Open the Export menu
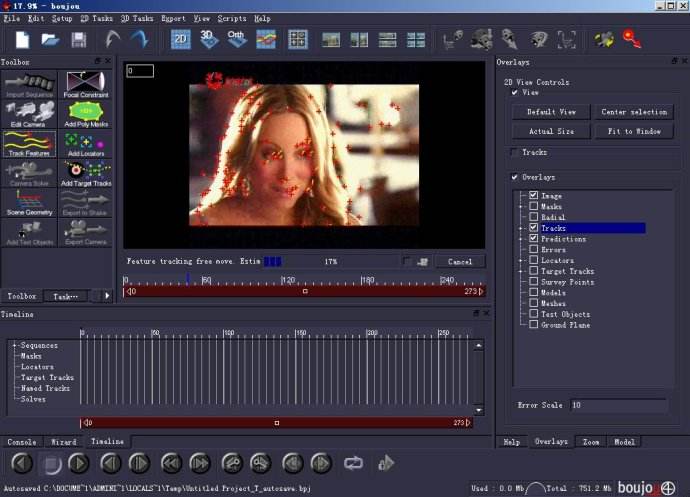690x497 pixels. pyautogui.click(x=173, y=18)
